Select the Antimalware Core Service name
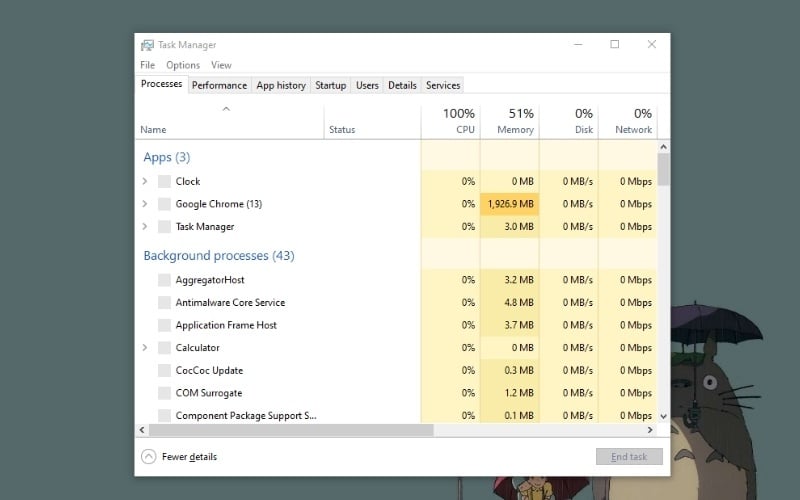The height and width of the screenshot is (500, 800). [x=230, y=303]
